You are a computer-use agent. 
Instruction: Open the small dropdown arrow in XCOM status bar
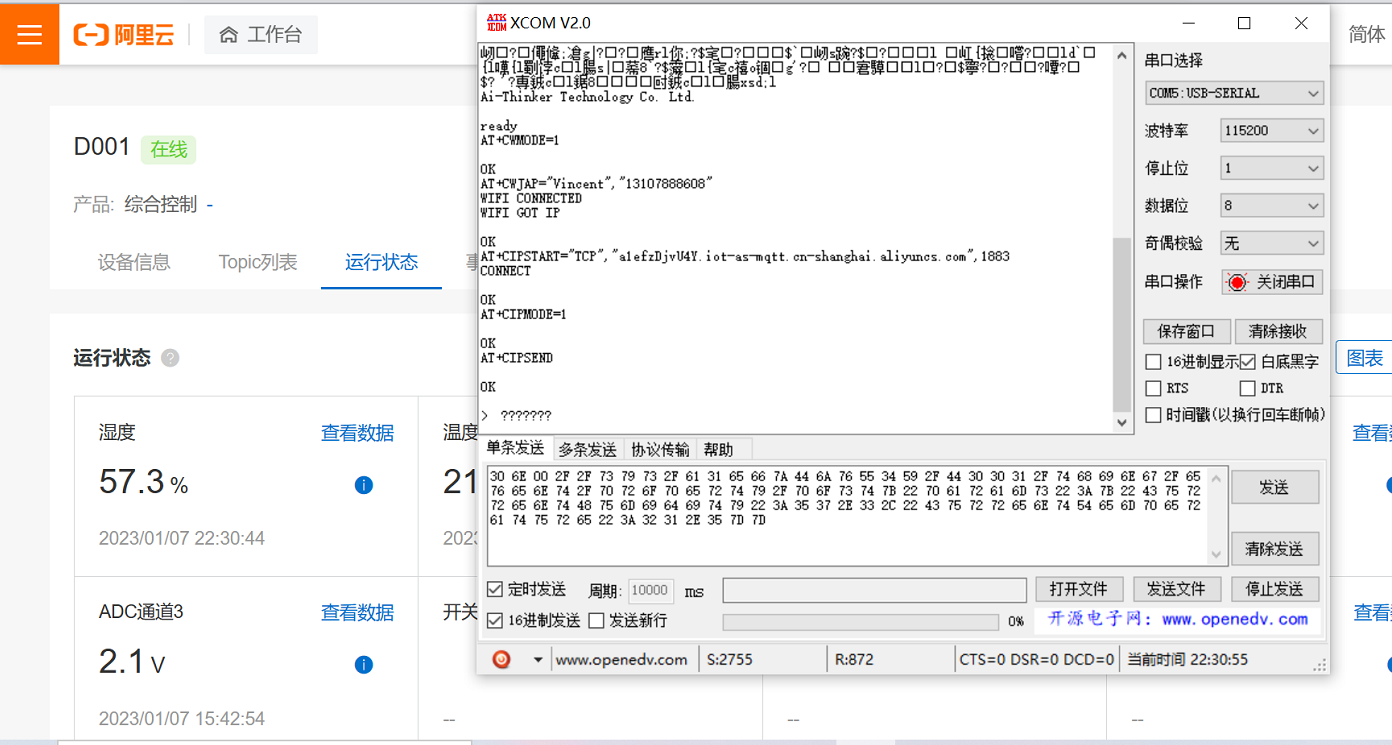(538, 660)
